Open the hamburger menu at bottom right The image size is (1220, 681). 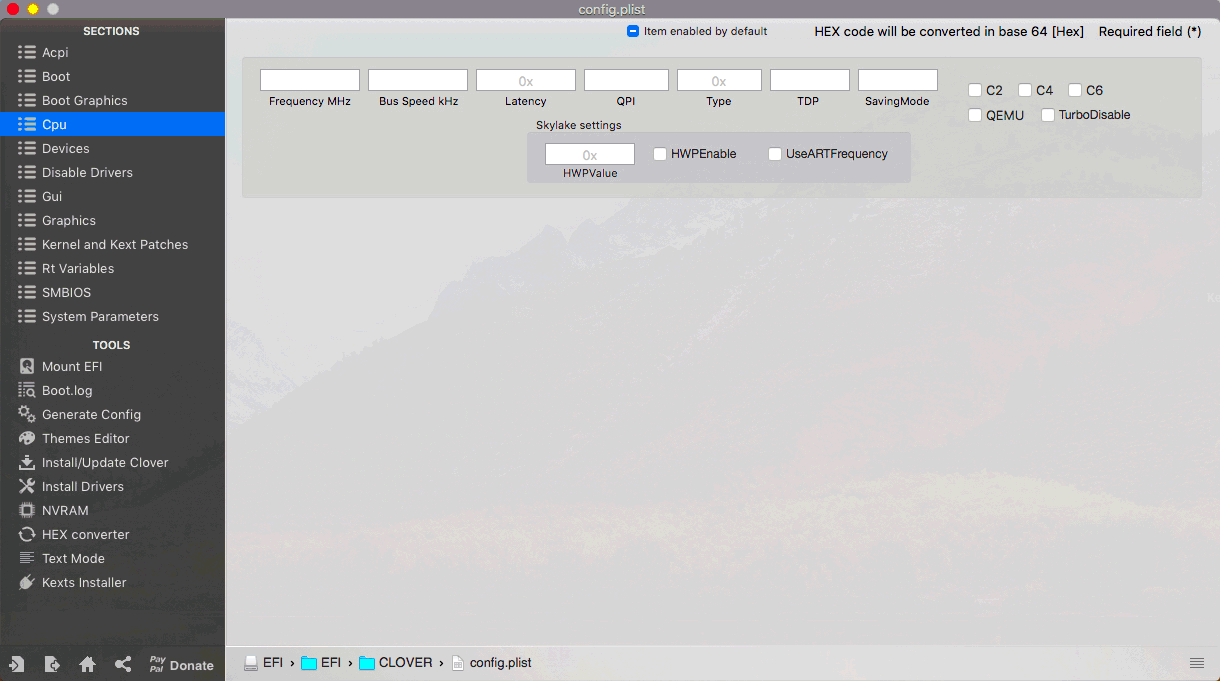(1197, 662)
